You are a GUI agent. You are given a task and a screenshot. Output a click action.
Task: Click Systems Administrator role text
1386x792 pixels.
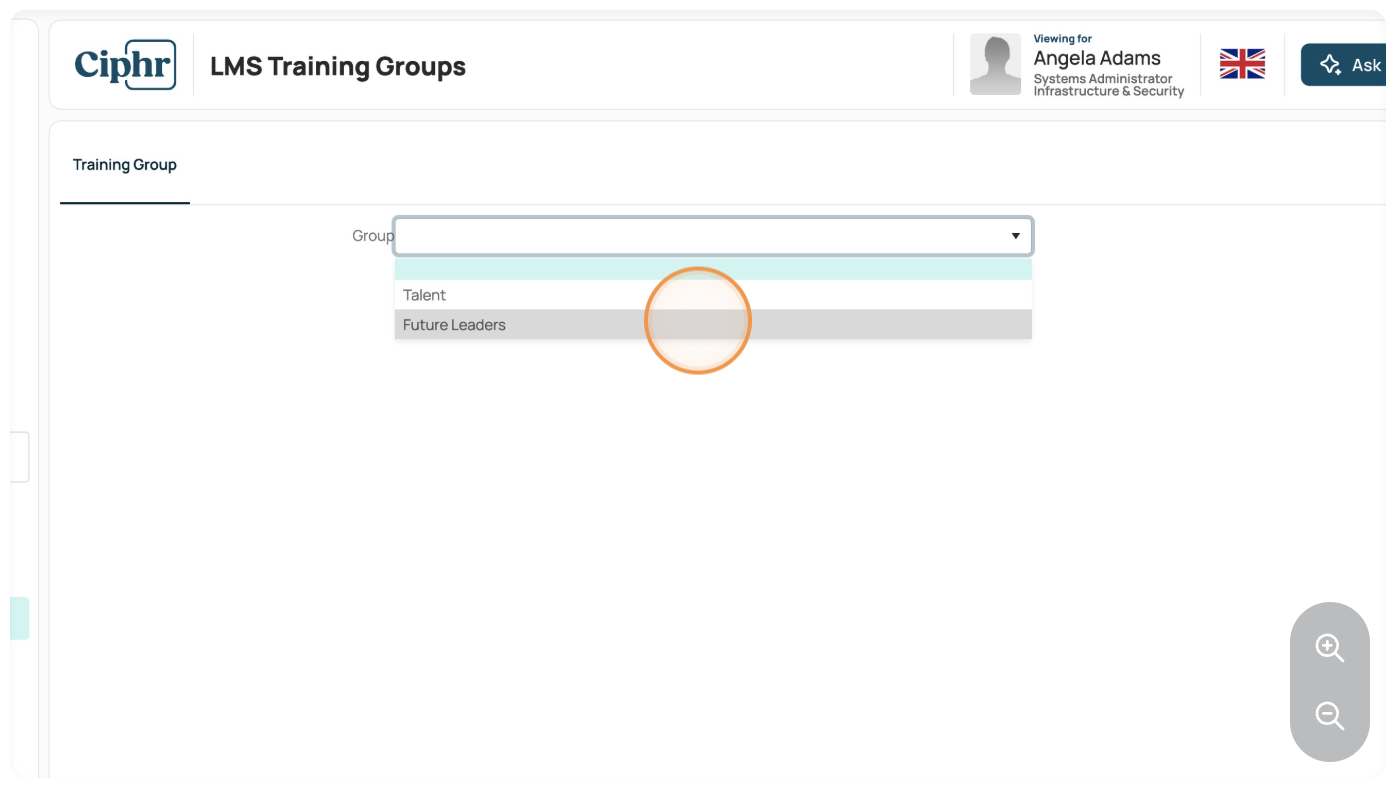(x=1103, y=78)
